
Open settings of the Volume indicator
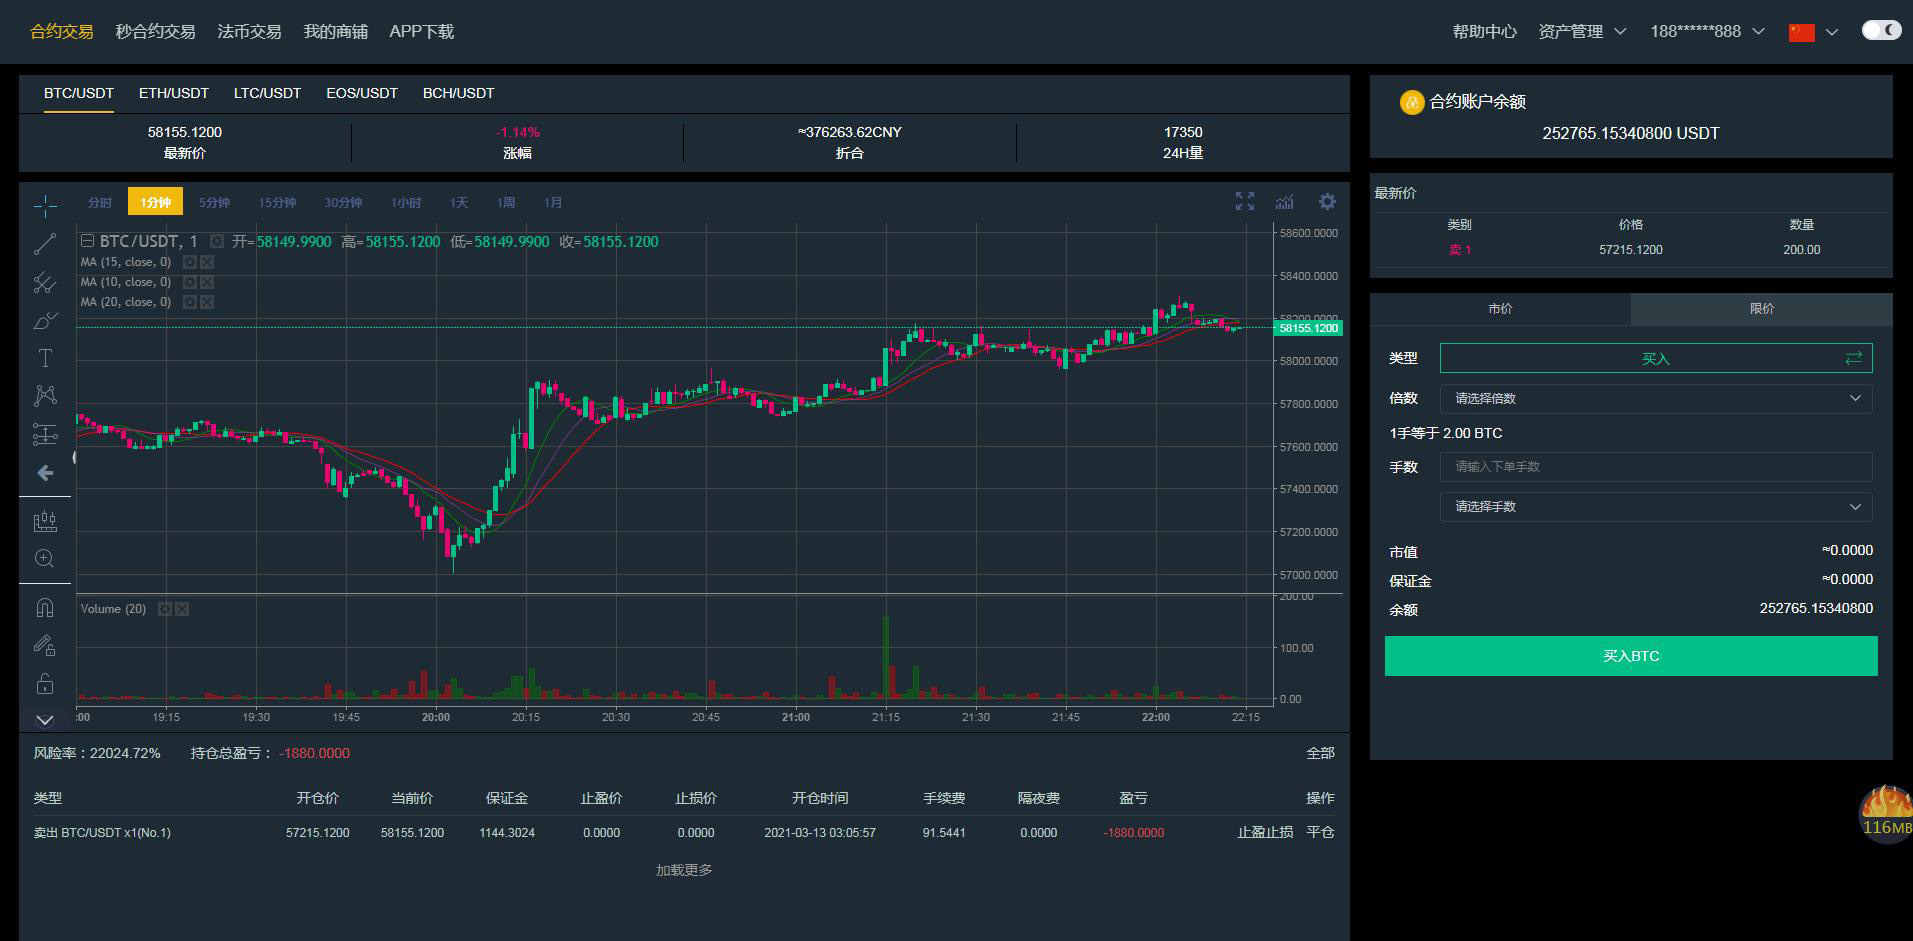[165, 609]
